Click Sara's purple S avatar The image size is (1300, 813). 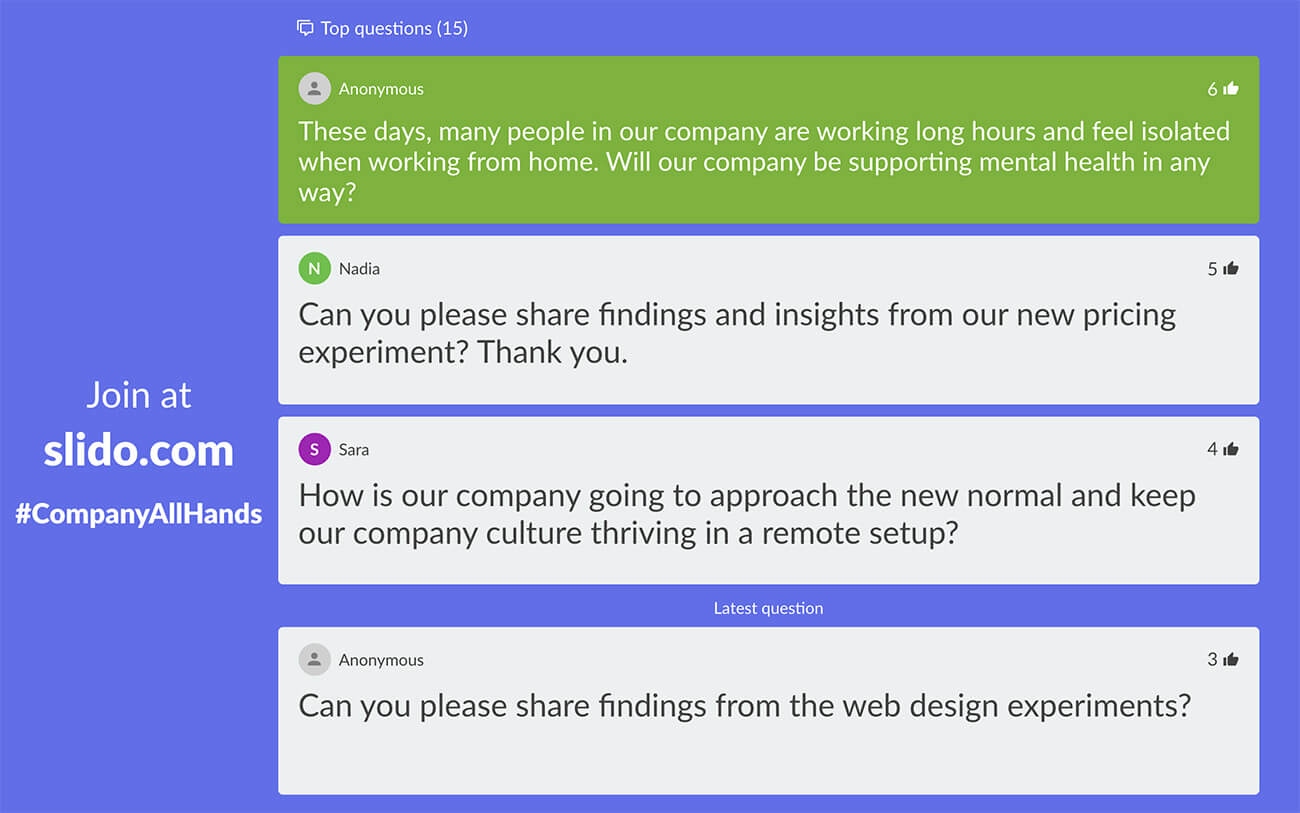(x=314, y=450)
